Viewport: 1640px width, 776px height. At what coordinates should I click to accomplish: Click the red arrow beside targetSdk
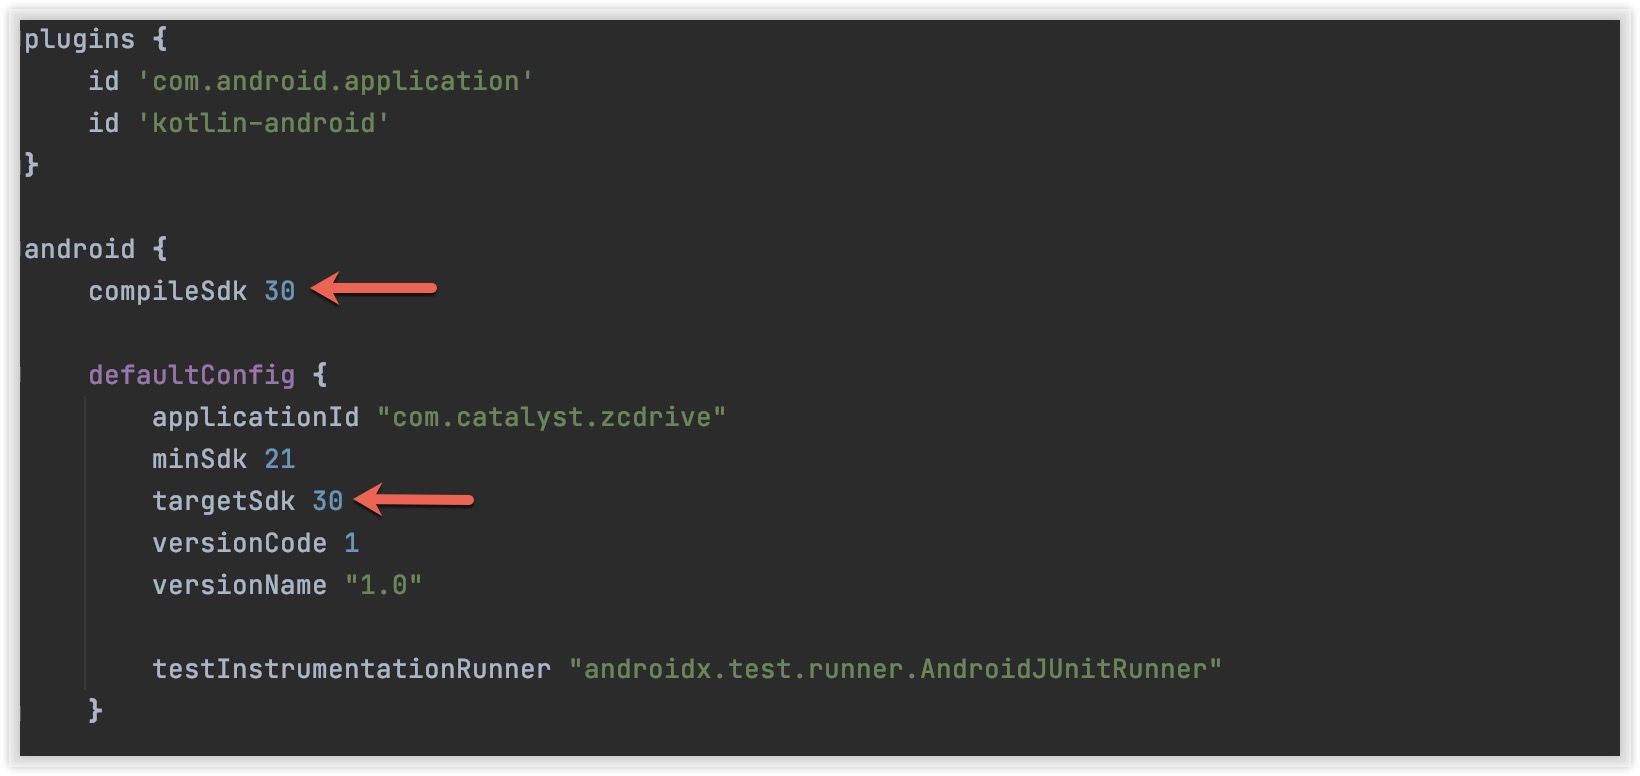coord(414,499)
